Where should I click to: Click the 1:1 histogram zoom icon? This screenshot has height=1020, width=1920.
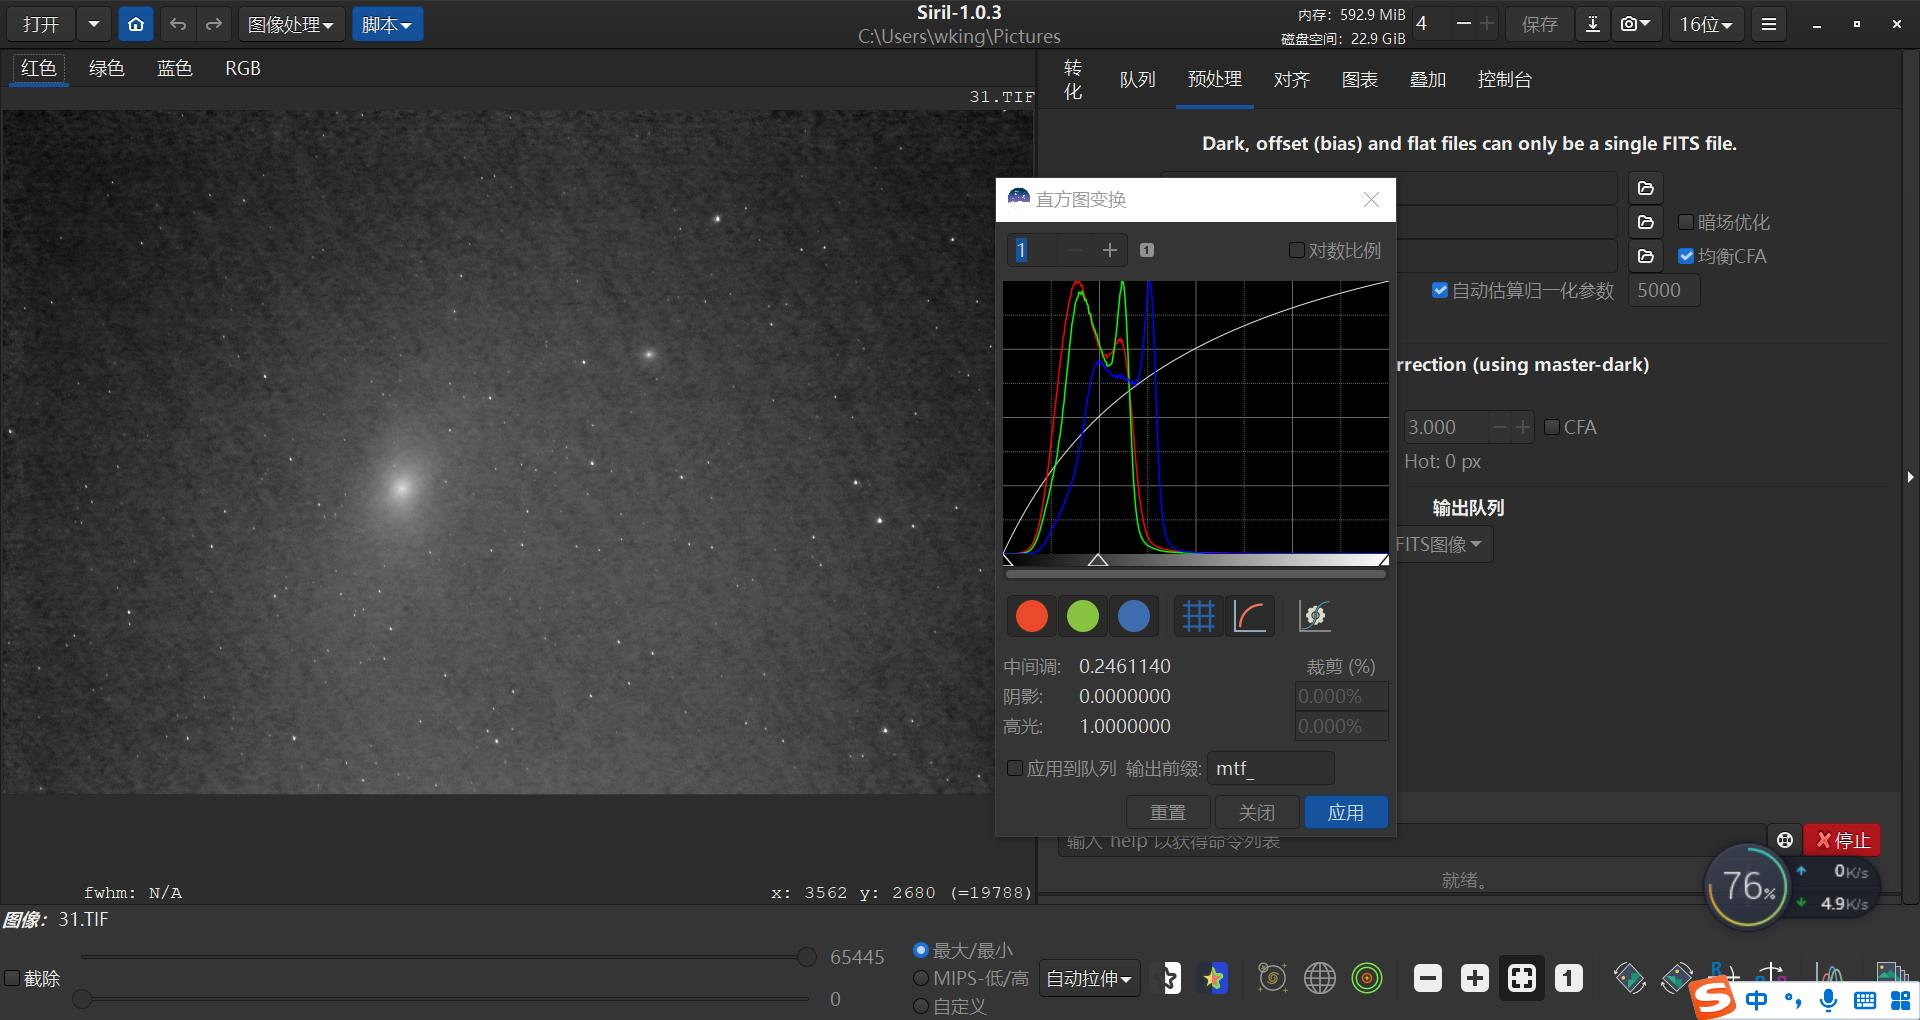coord(1147,250)
